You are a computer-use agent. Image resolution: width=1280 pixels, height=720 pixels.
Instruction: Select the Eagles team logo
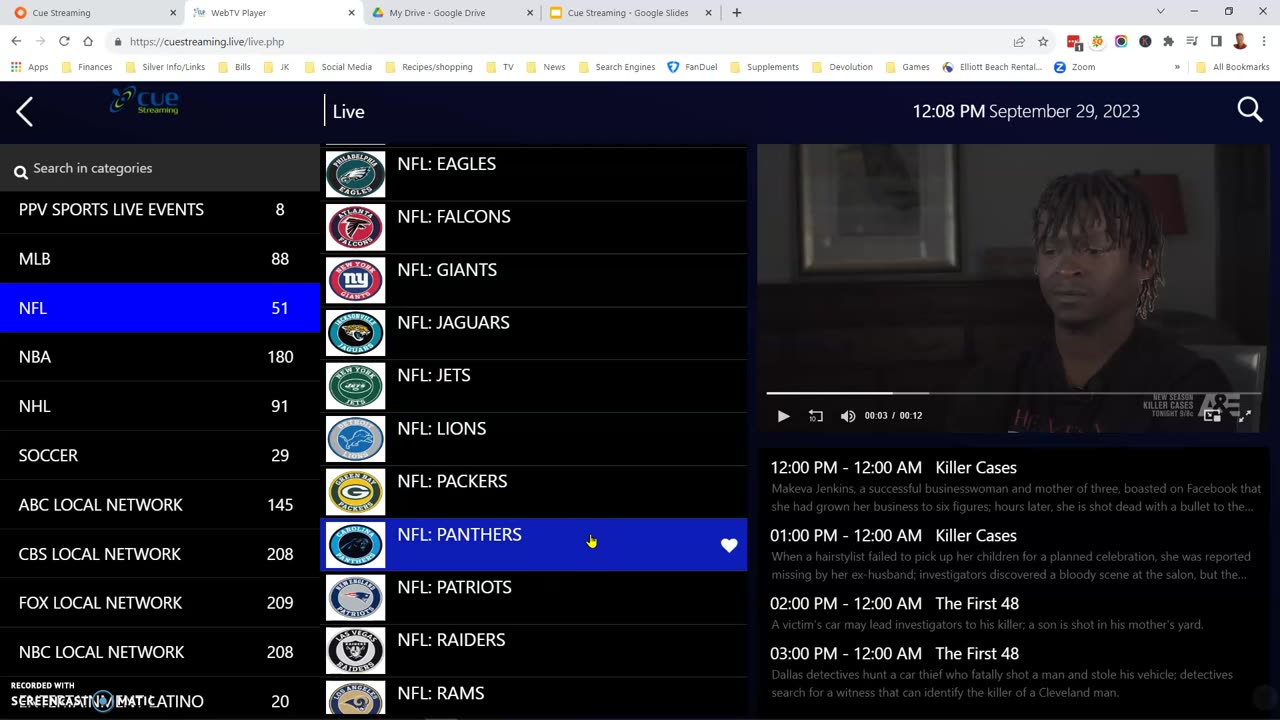pos(355,174)
